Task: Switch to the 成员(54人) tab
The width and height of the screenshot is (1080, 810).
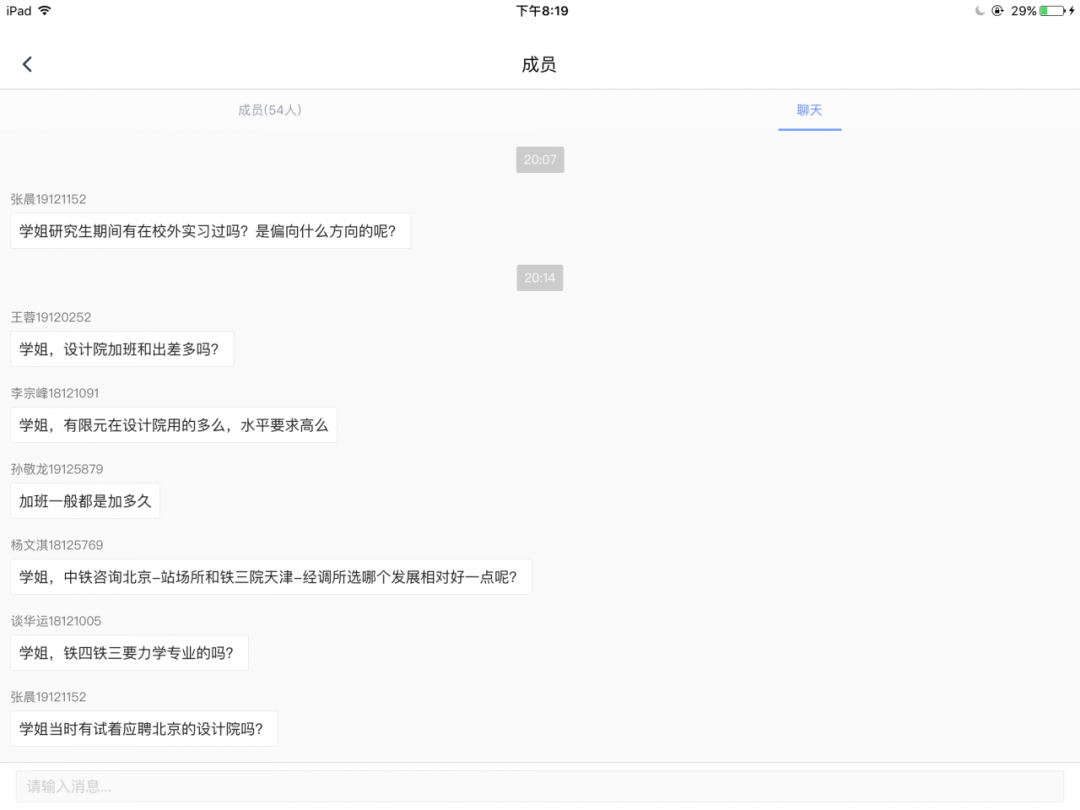Action: (269, 110)
